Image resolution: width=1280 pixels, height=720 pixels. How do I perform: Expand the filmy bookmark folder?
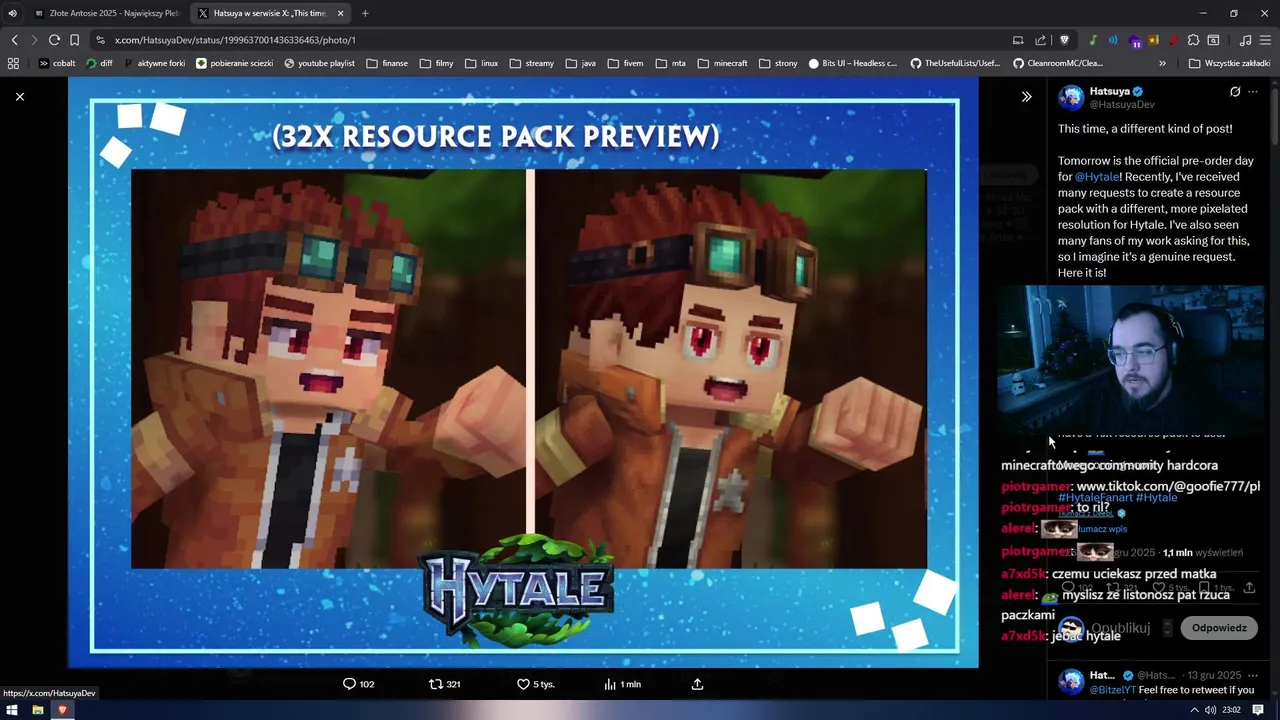tap(437, 63)
